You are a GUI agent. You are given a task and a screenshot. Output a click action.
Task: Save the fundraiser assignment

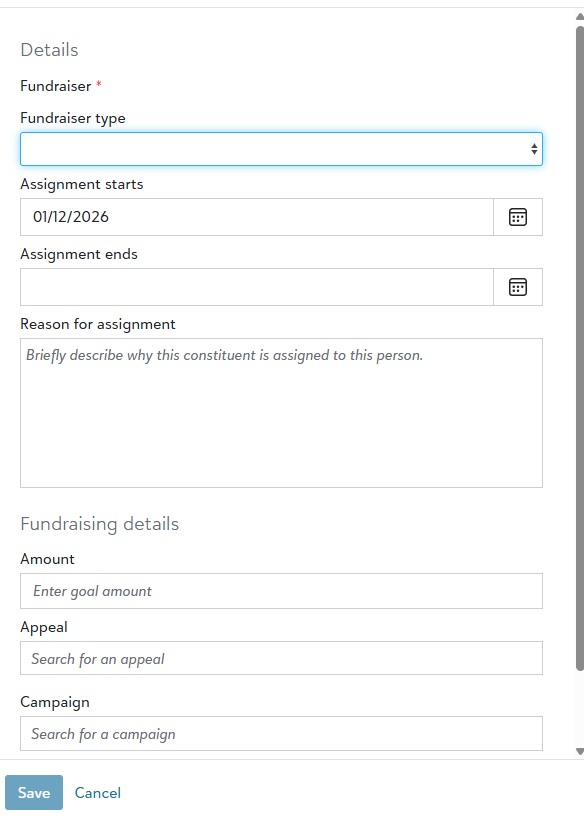(x=33, y=792)
